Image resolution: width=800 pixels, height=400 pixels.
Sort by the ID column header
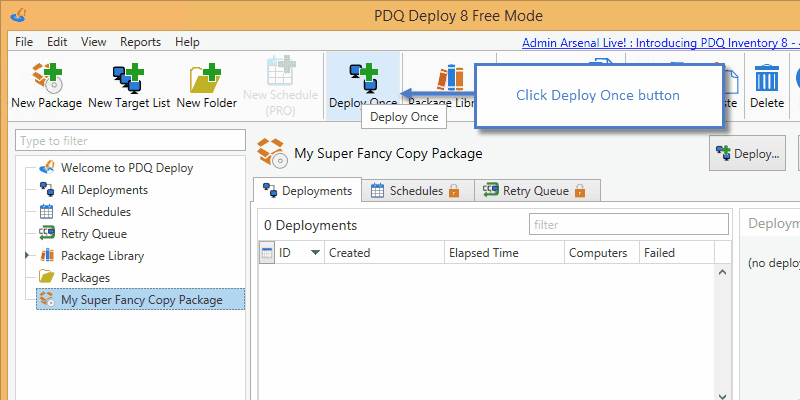(x=299, y=253)
